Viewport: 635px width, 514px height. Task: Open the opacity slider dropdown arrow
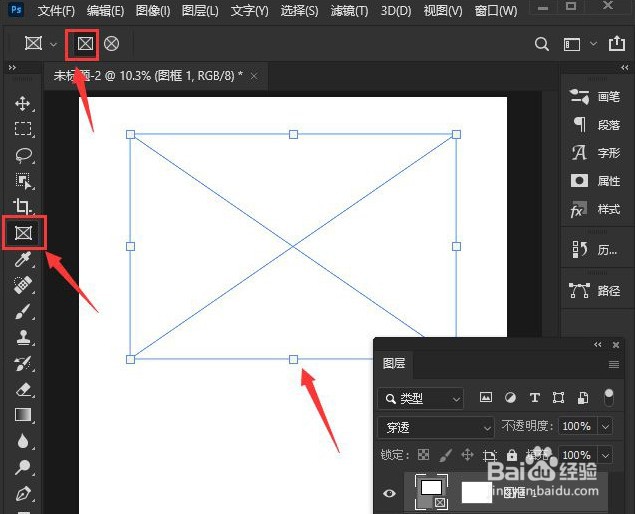[605, 427]
